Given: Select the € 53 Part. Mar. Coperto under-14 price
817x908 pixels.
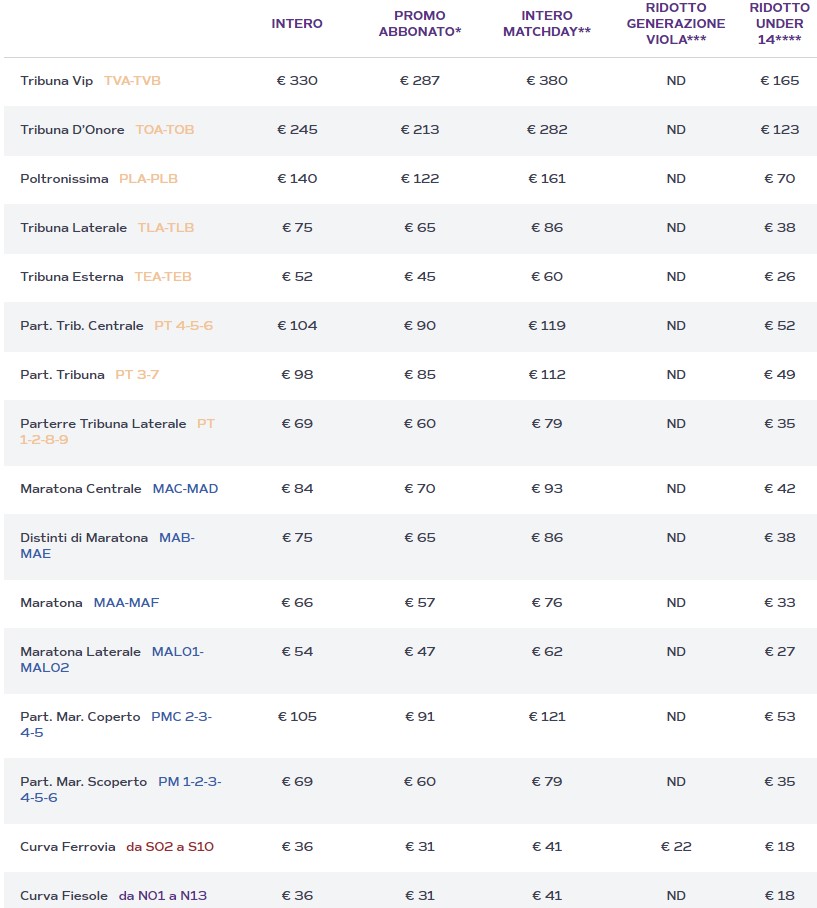Looking at the screenshot, I should pyautogui.click(x=780, y=717).
